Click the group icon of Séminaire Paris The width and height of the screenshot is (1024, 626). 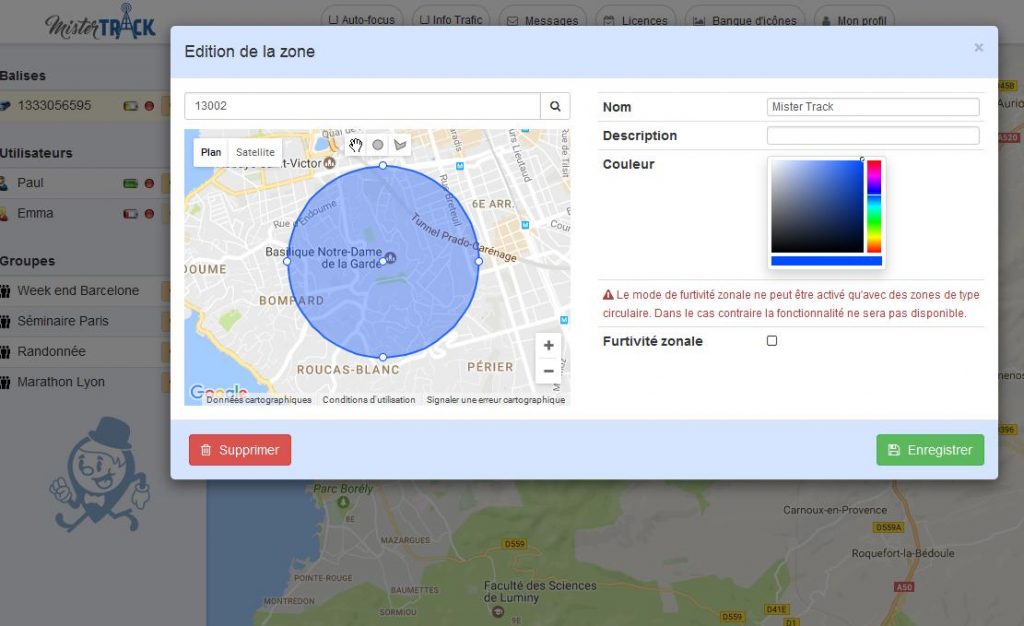click(5, 321)
